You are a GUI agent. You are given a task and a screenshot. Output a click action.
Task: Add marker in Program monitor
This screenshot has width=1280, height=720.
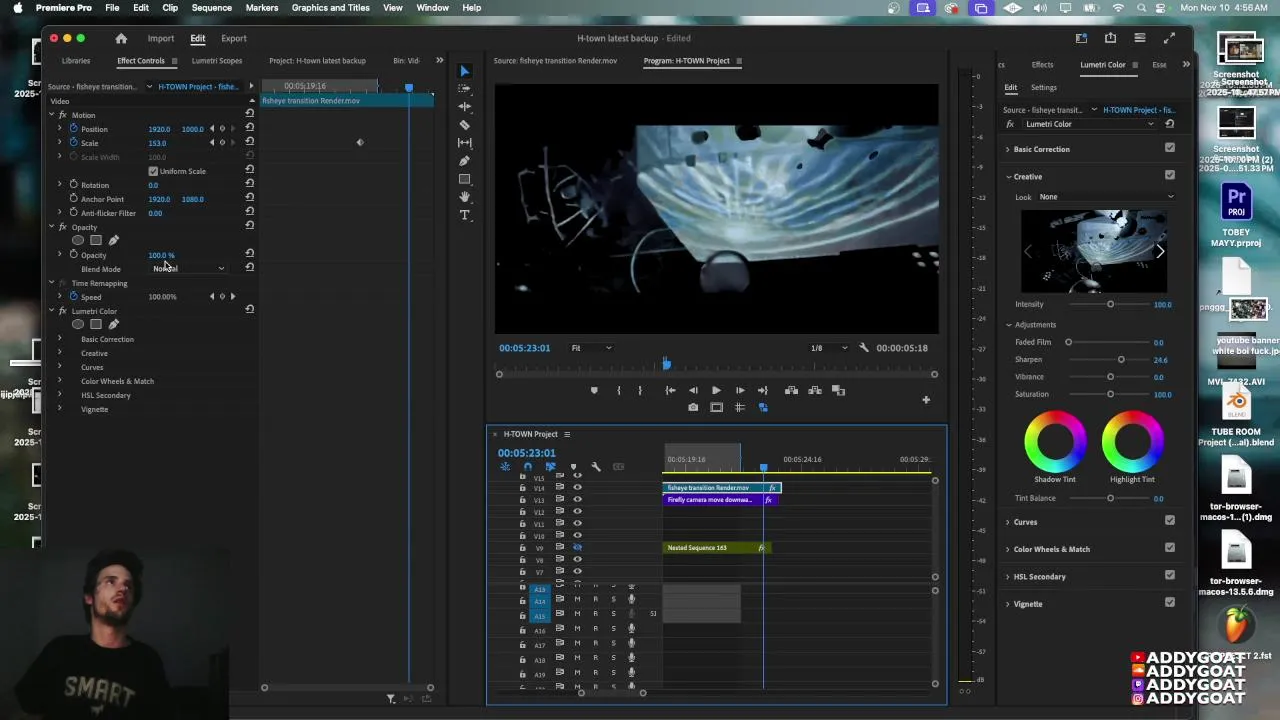594,390
